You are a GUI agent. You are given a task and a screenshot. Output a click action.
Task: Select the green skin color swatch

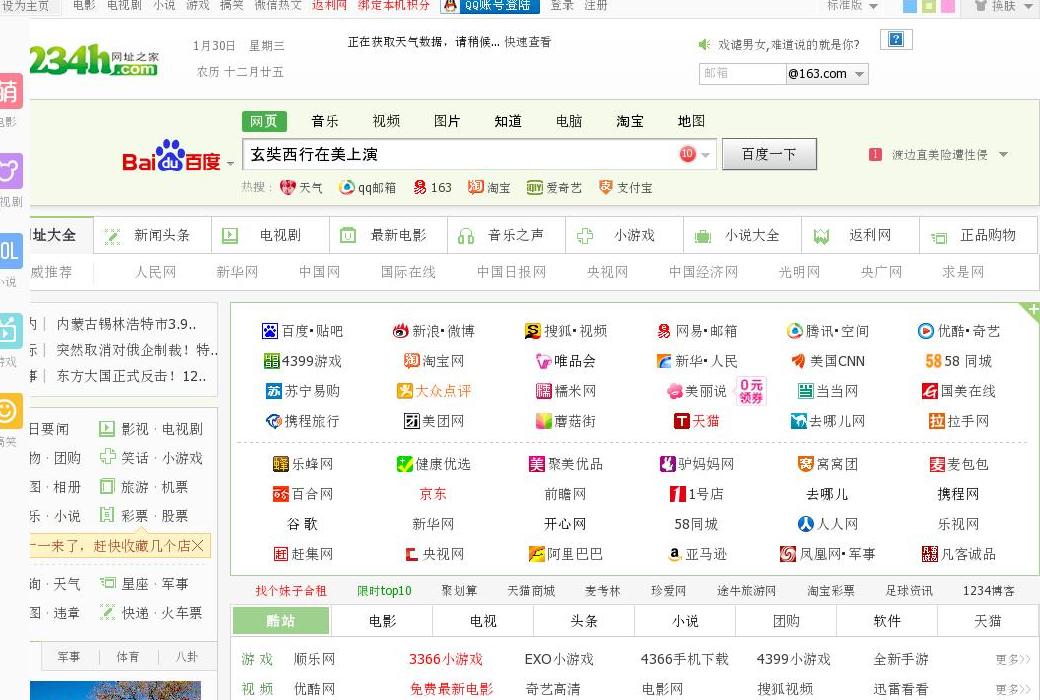point(929,6)
